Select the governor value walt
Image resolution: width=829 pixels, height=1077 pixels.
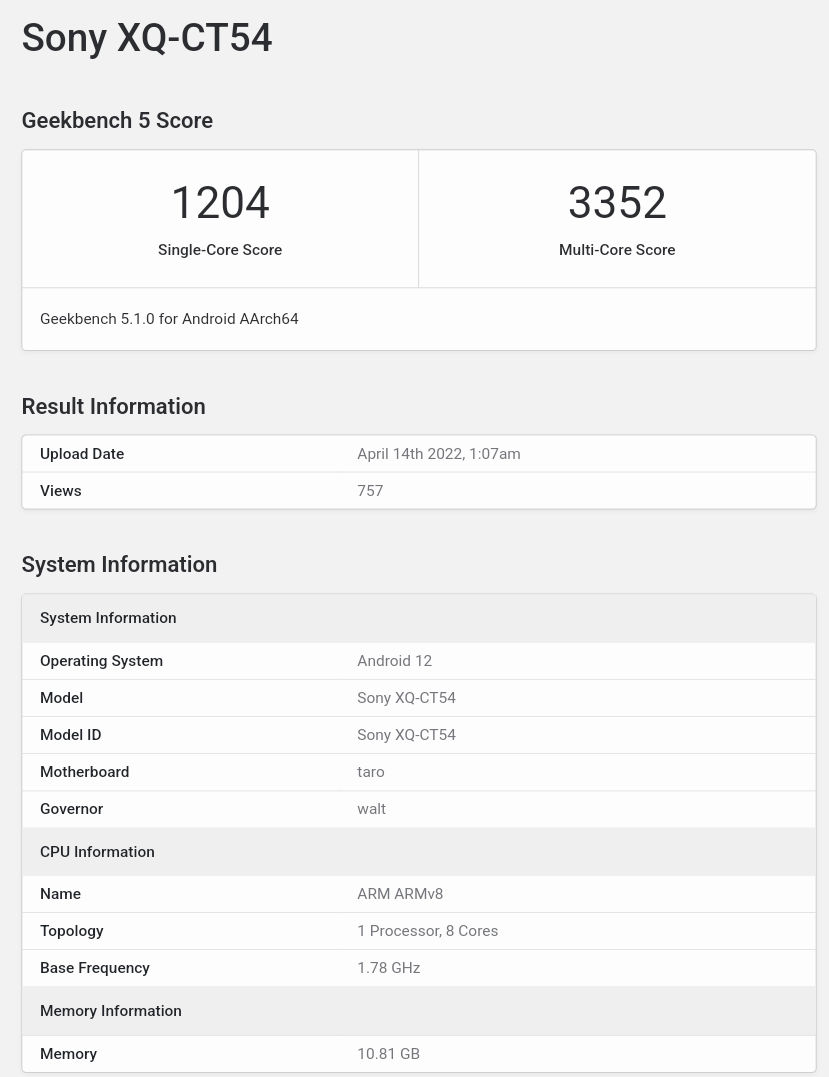point(372,809)
